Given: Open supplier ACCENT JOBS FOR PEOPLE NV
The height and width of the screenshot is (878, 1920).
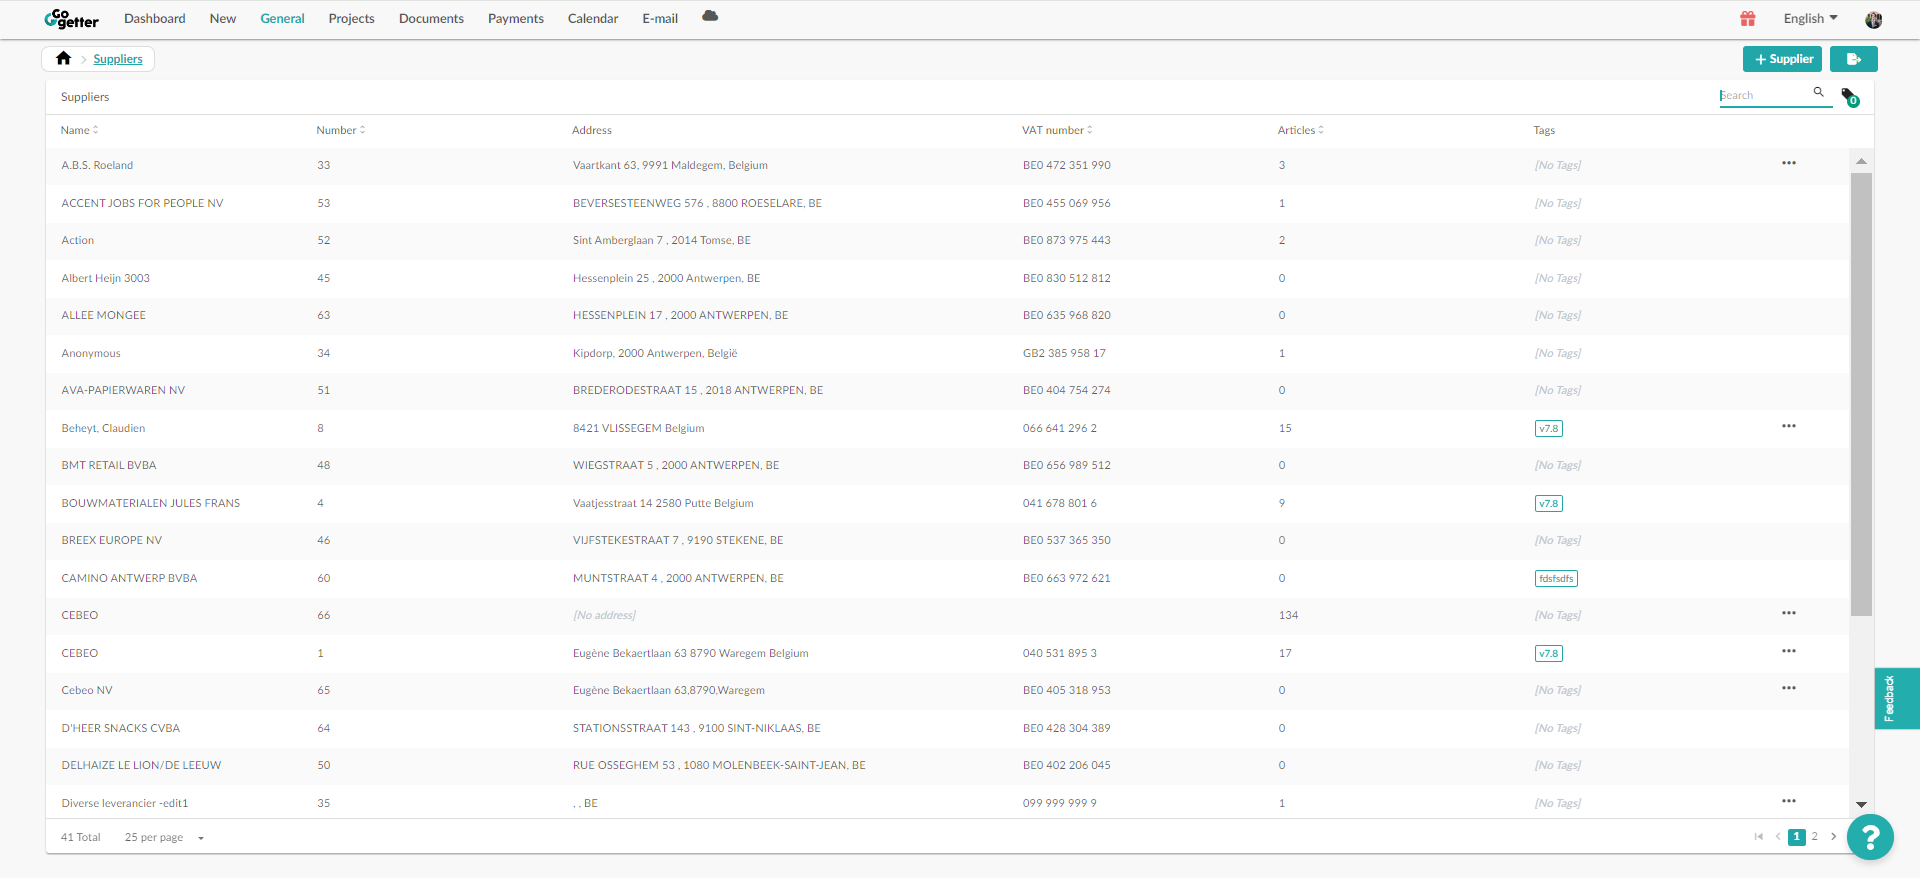Looking at the screenshot, I should click(142, 203).
